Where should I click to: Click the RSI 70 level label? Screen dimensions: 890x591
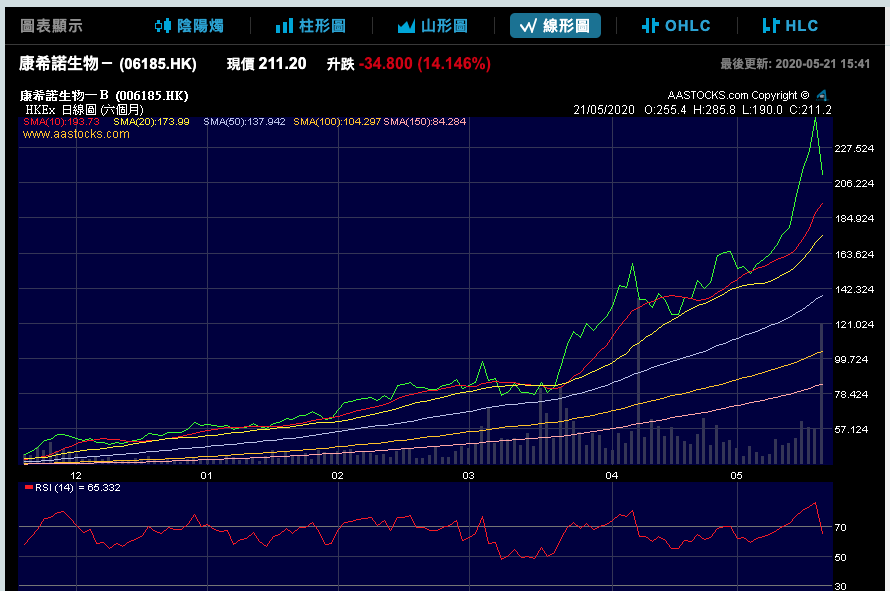840,527
